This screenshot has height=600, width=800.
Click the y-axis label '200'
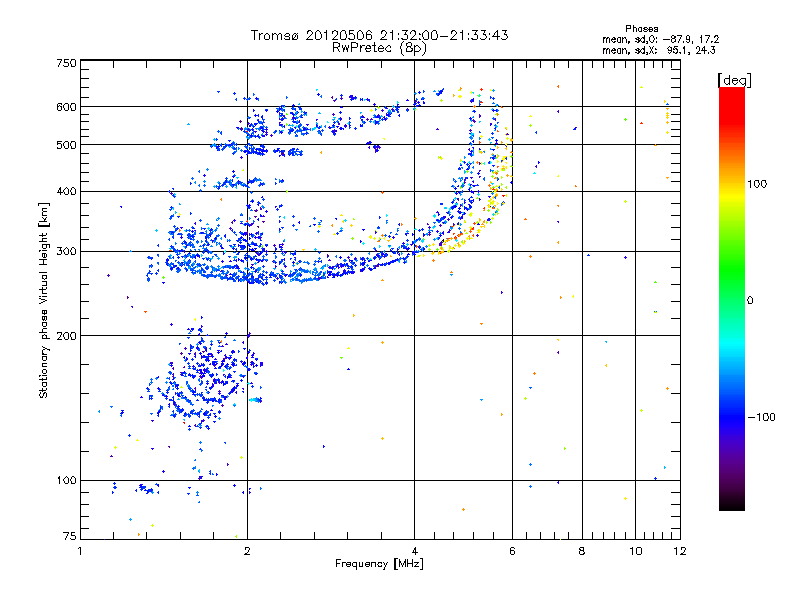[x=66, y=336]
